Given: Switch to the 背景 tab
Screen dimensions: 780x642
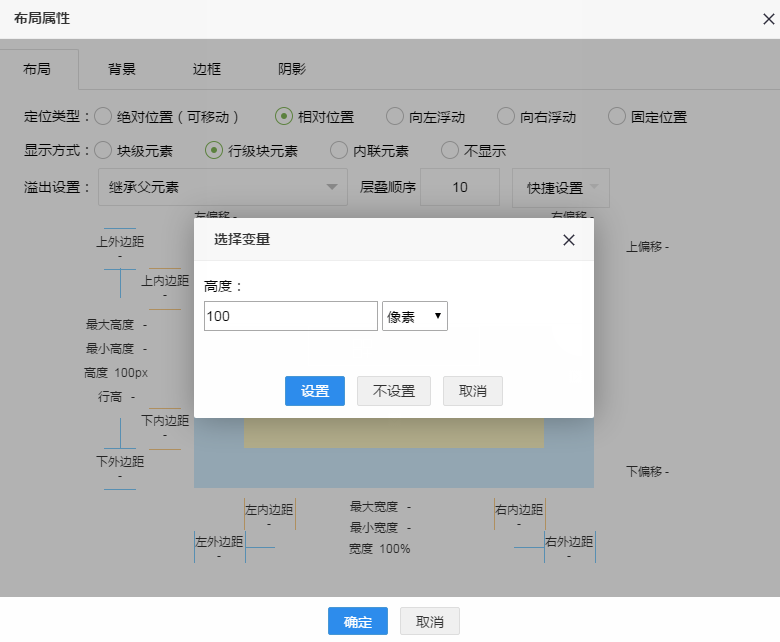Looking at the screenshot, I should [x=122, y=69].
